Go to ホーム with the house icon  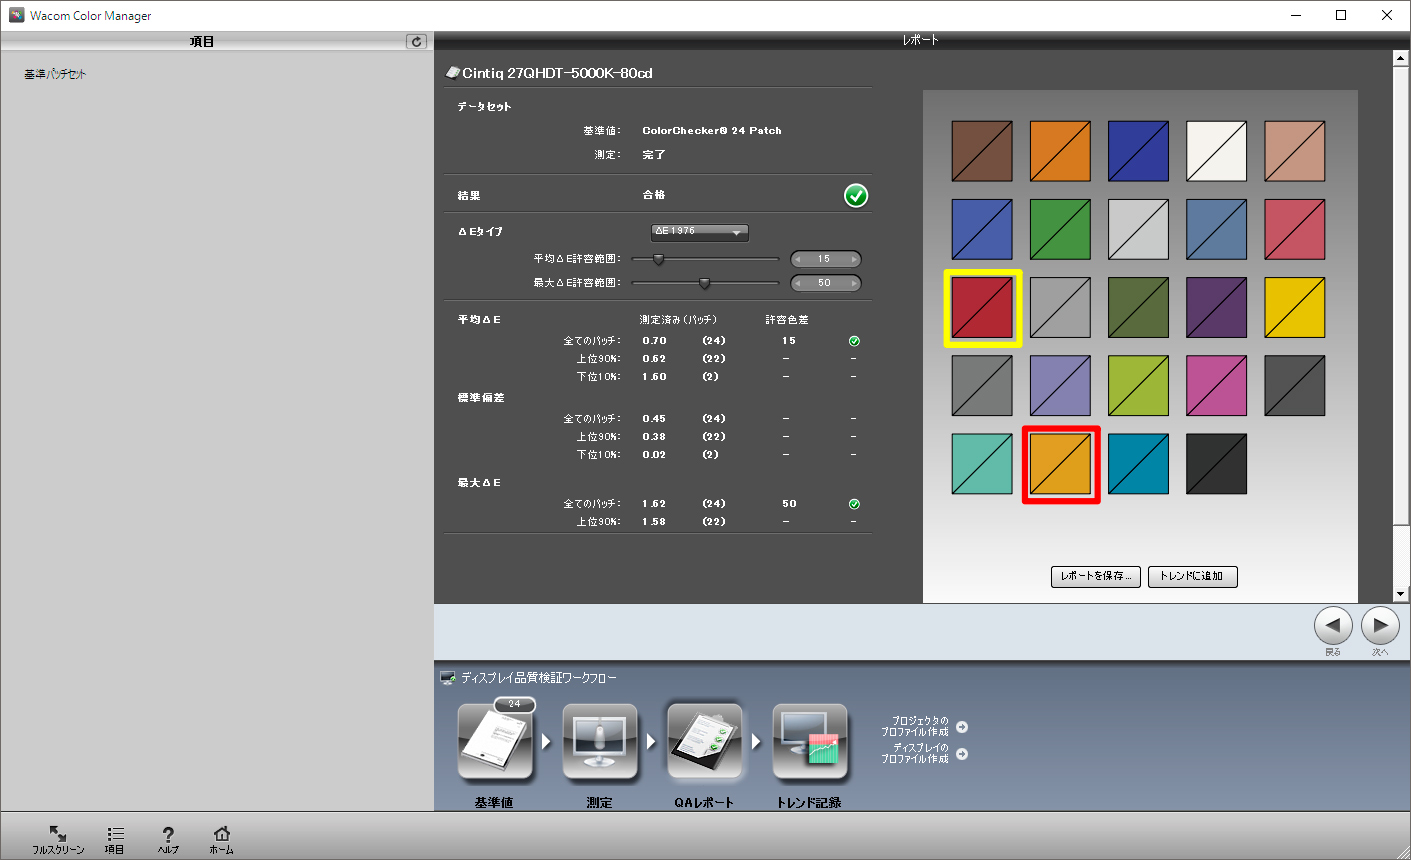(222, 838)
